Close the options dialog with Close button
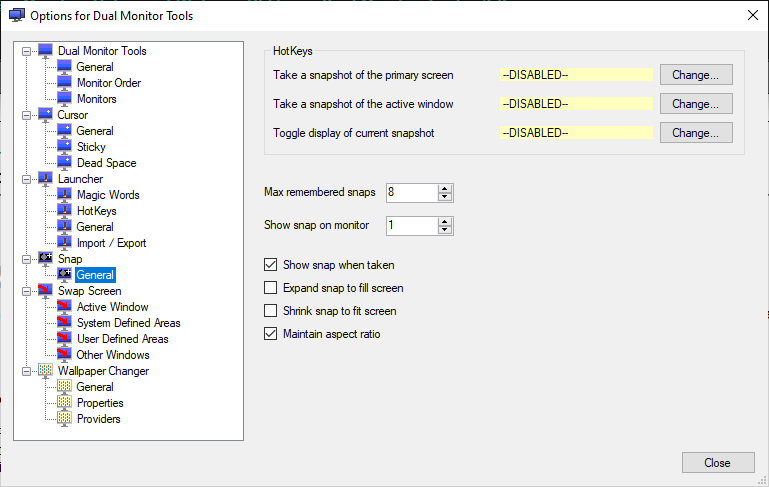Viewport: 769px width, 487px height. coord(718,462)
